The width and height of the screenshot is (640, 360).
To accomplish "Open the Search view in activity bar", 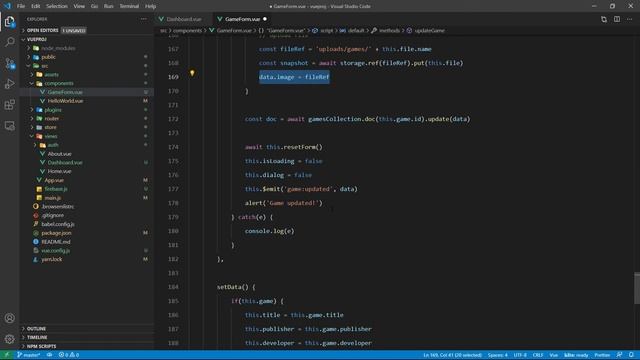I will click(x=9, y=42).
